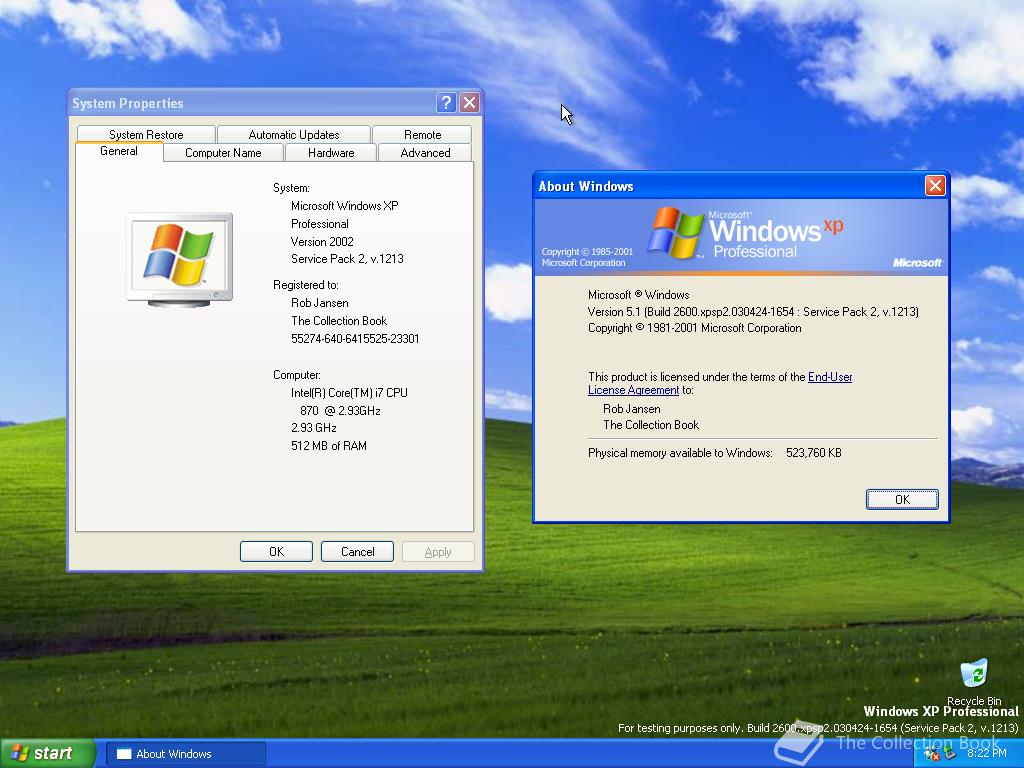Click the "512 MB of RAM" text
The height and width of the screenshot is (768, 1024).
tap(328, 445)
